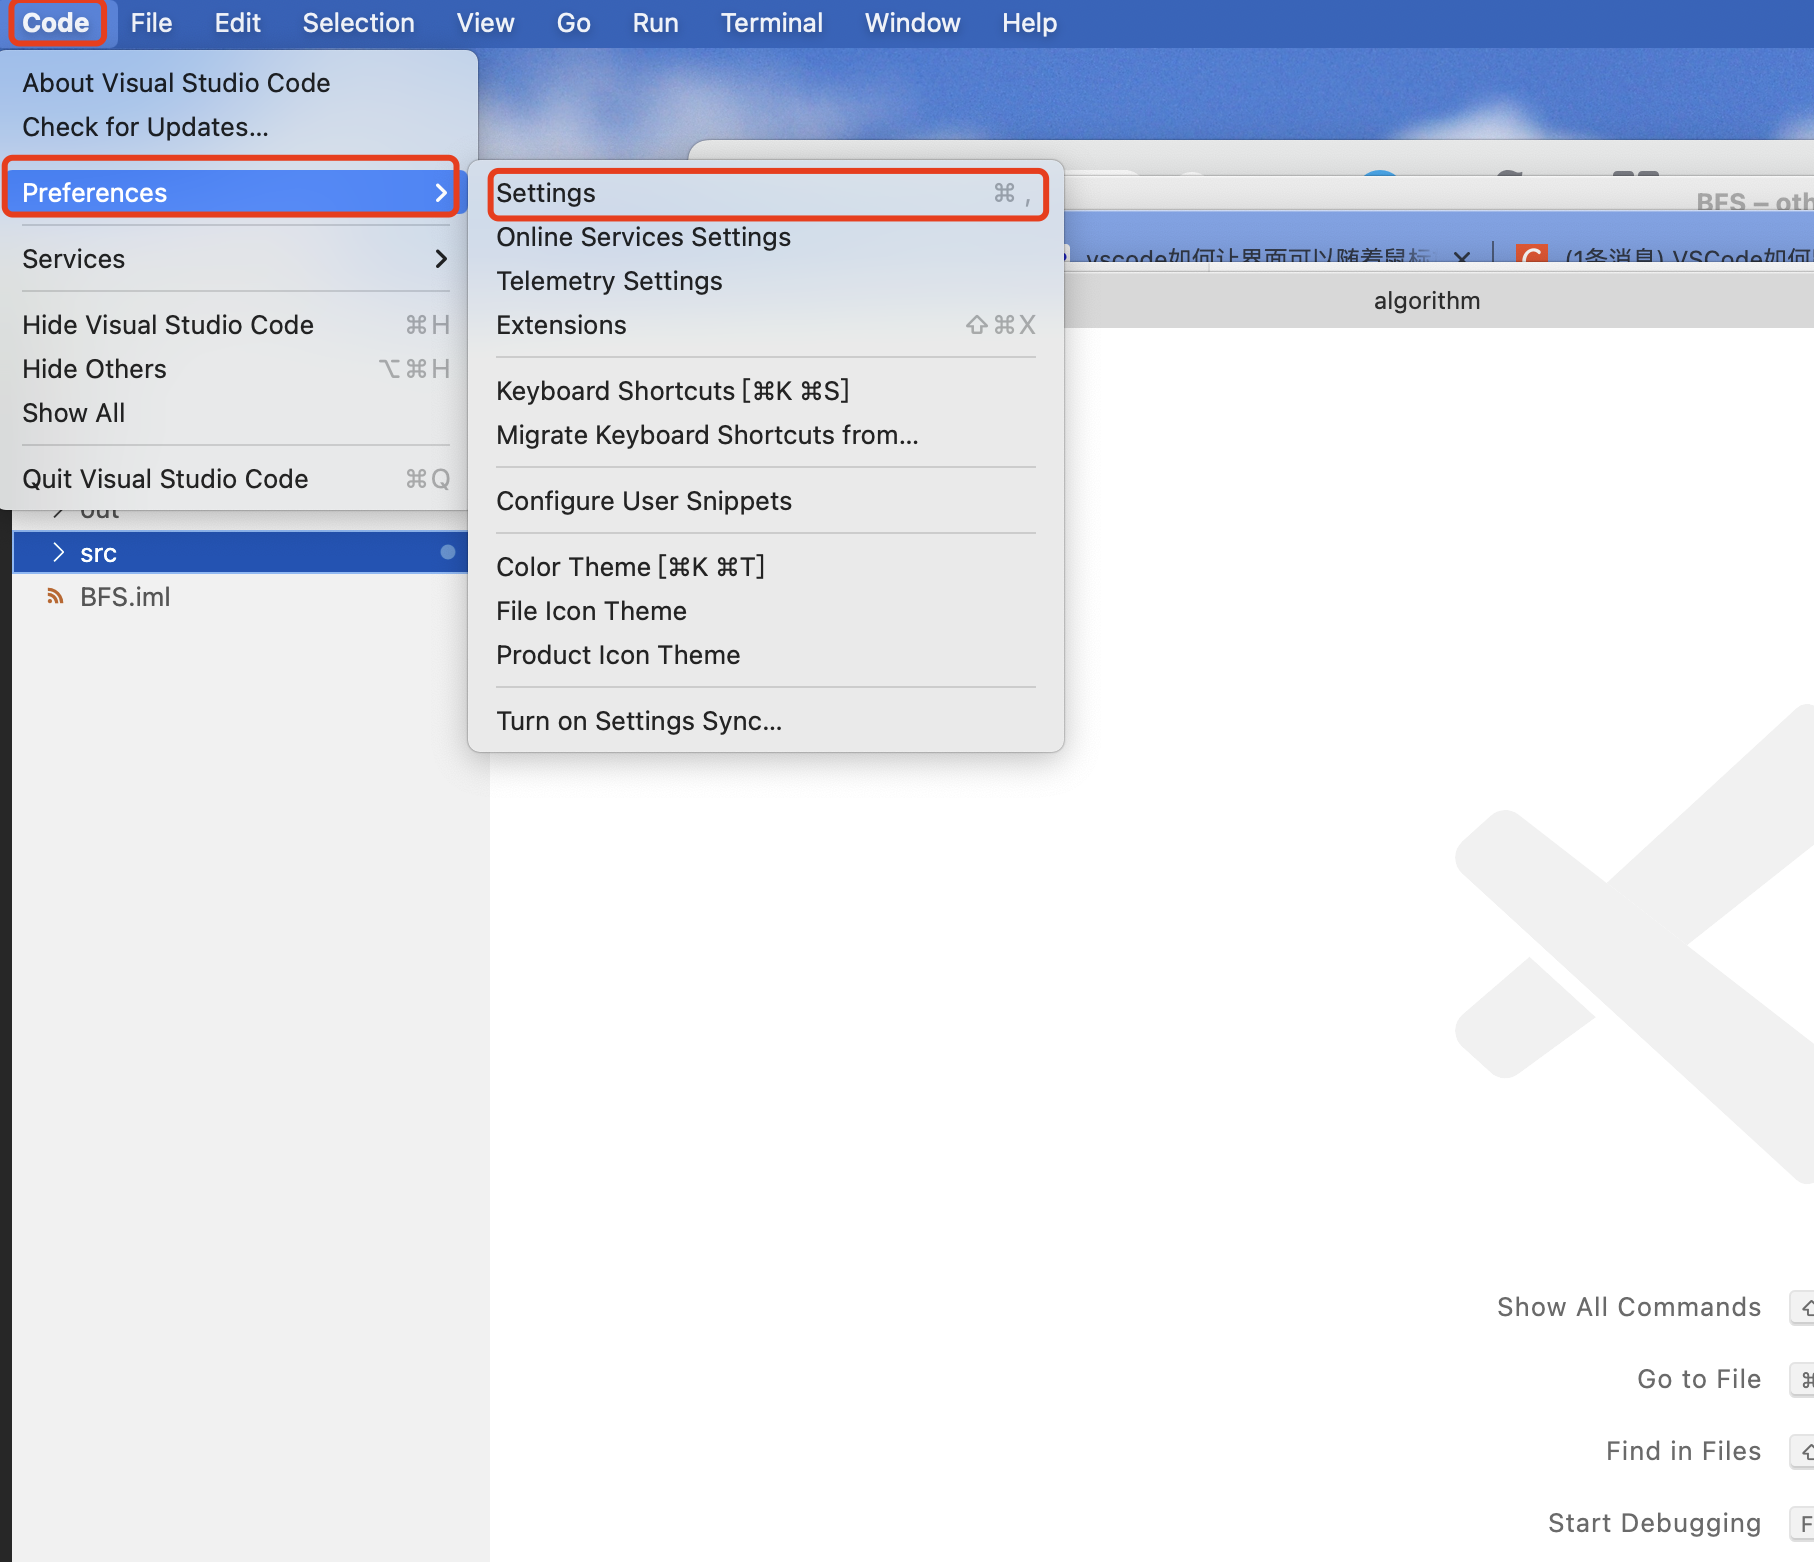This screenshot has height=1562, width=1814.
Task: Open the View menu
Action: tap(485, 22)
